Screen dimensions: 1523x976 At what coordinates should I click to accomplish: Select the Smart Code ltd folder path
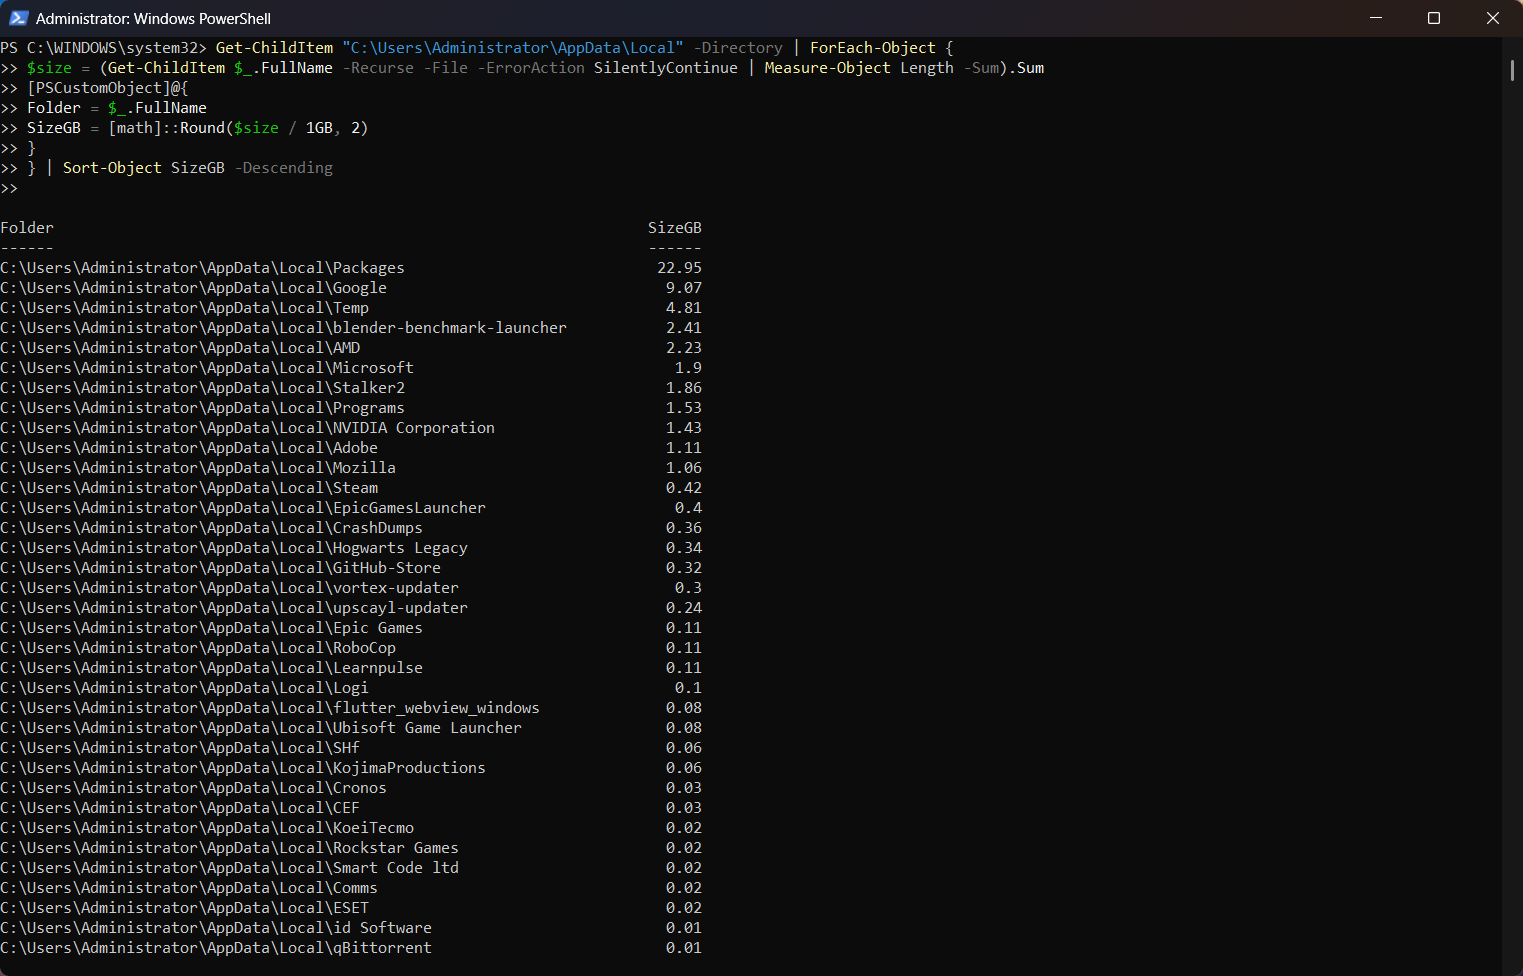click(x=229, y=868)
